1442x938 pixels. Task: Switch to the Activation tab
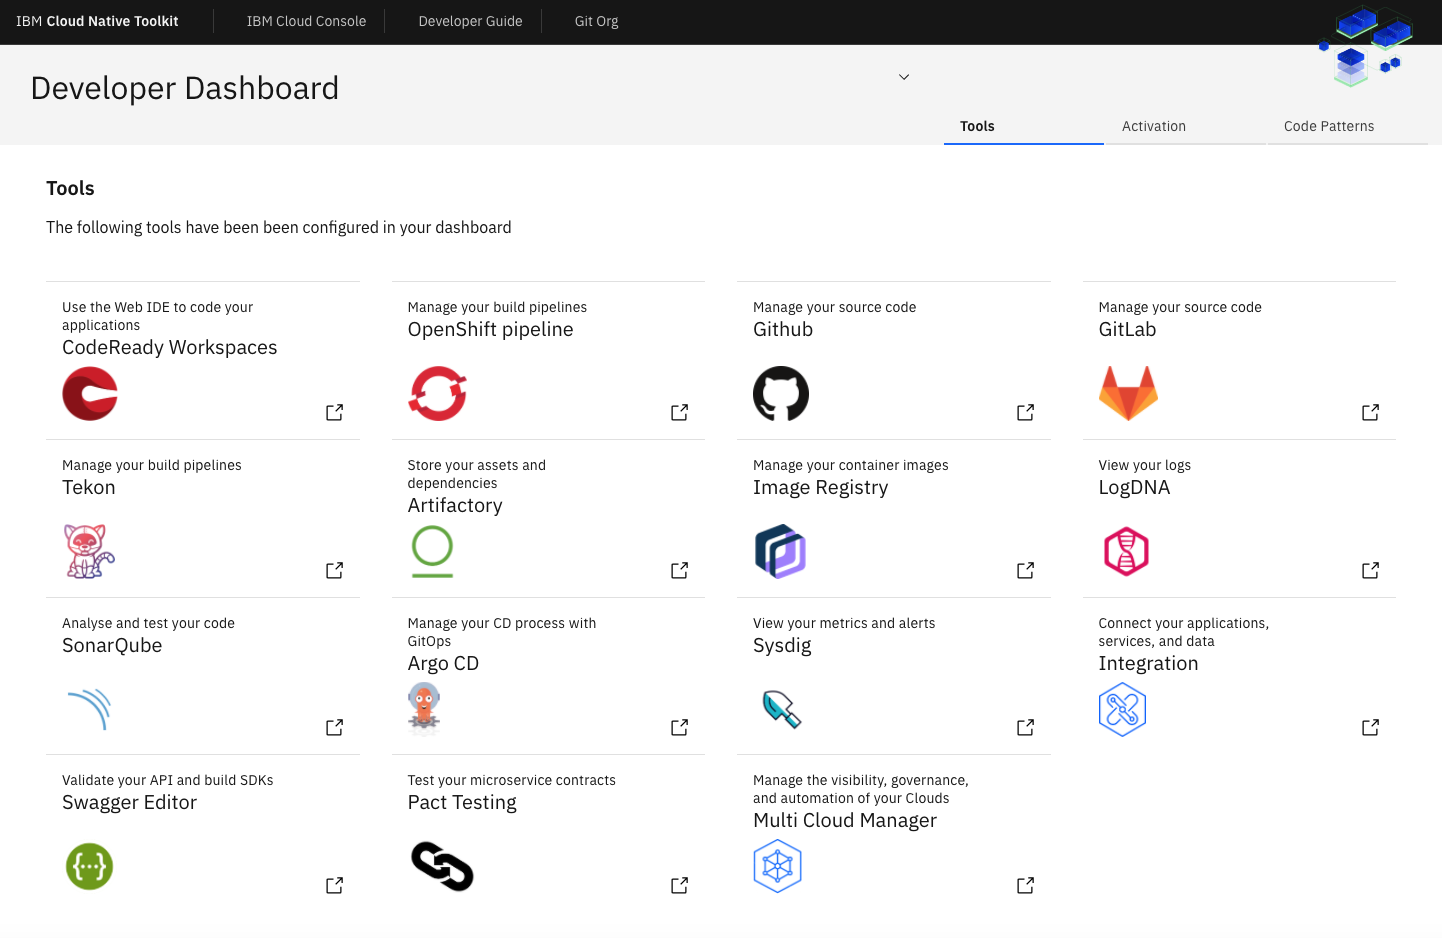click(1186, 127)
